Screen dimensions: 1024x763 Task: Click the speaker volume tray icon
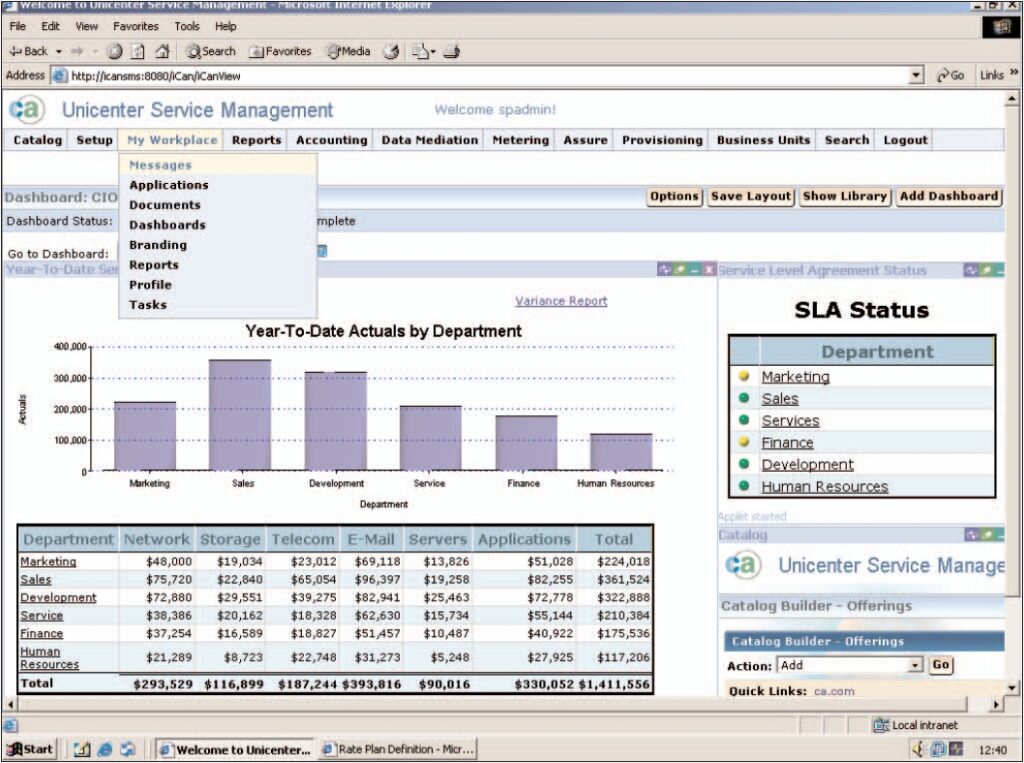click(918, 749)
